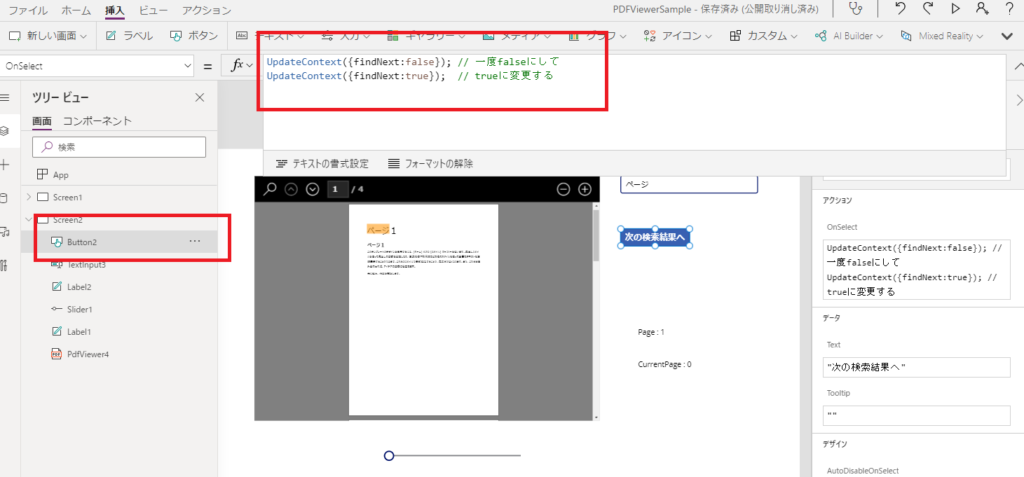Select App in the tree view
Image resolution: width=1024 pixels, height=477 pixels.
(x=61, y=175)
